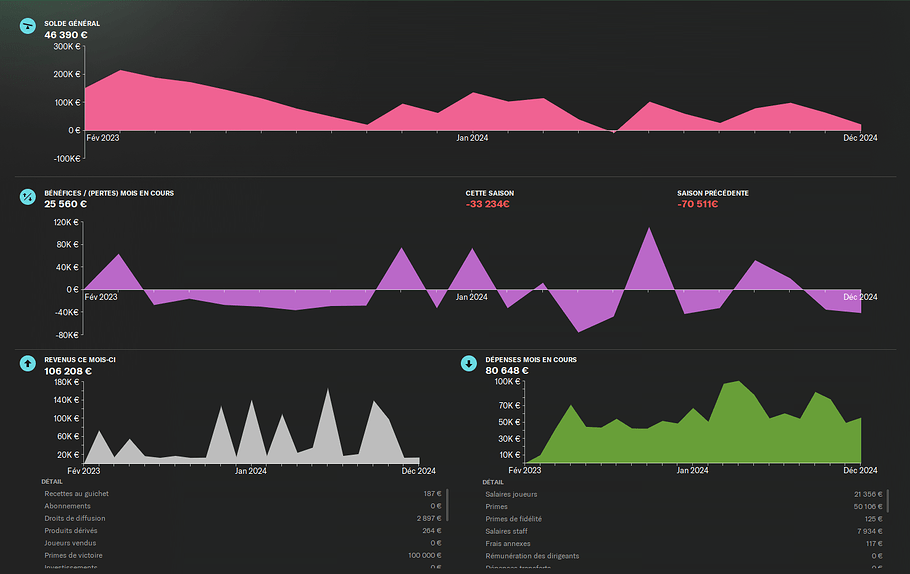Viewport: 910px width, 574px height.
Task: Click the 300K € axis label on the balance chart
Action: 67,46
